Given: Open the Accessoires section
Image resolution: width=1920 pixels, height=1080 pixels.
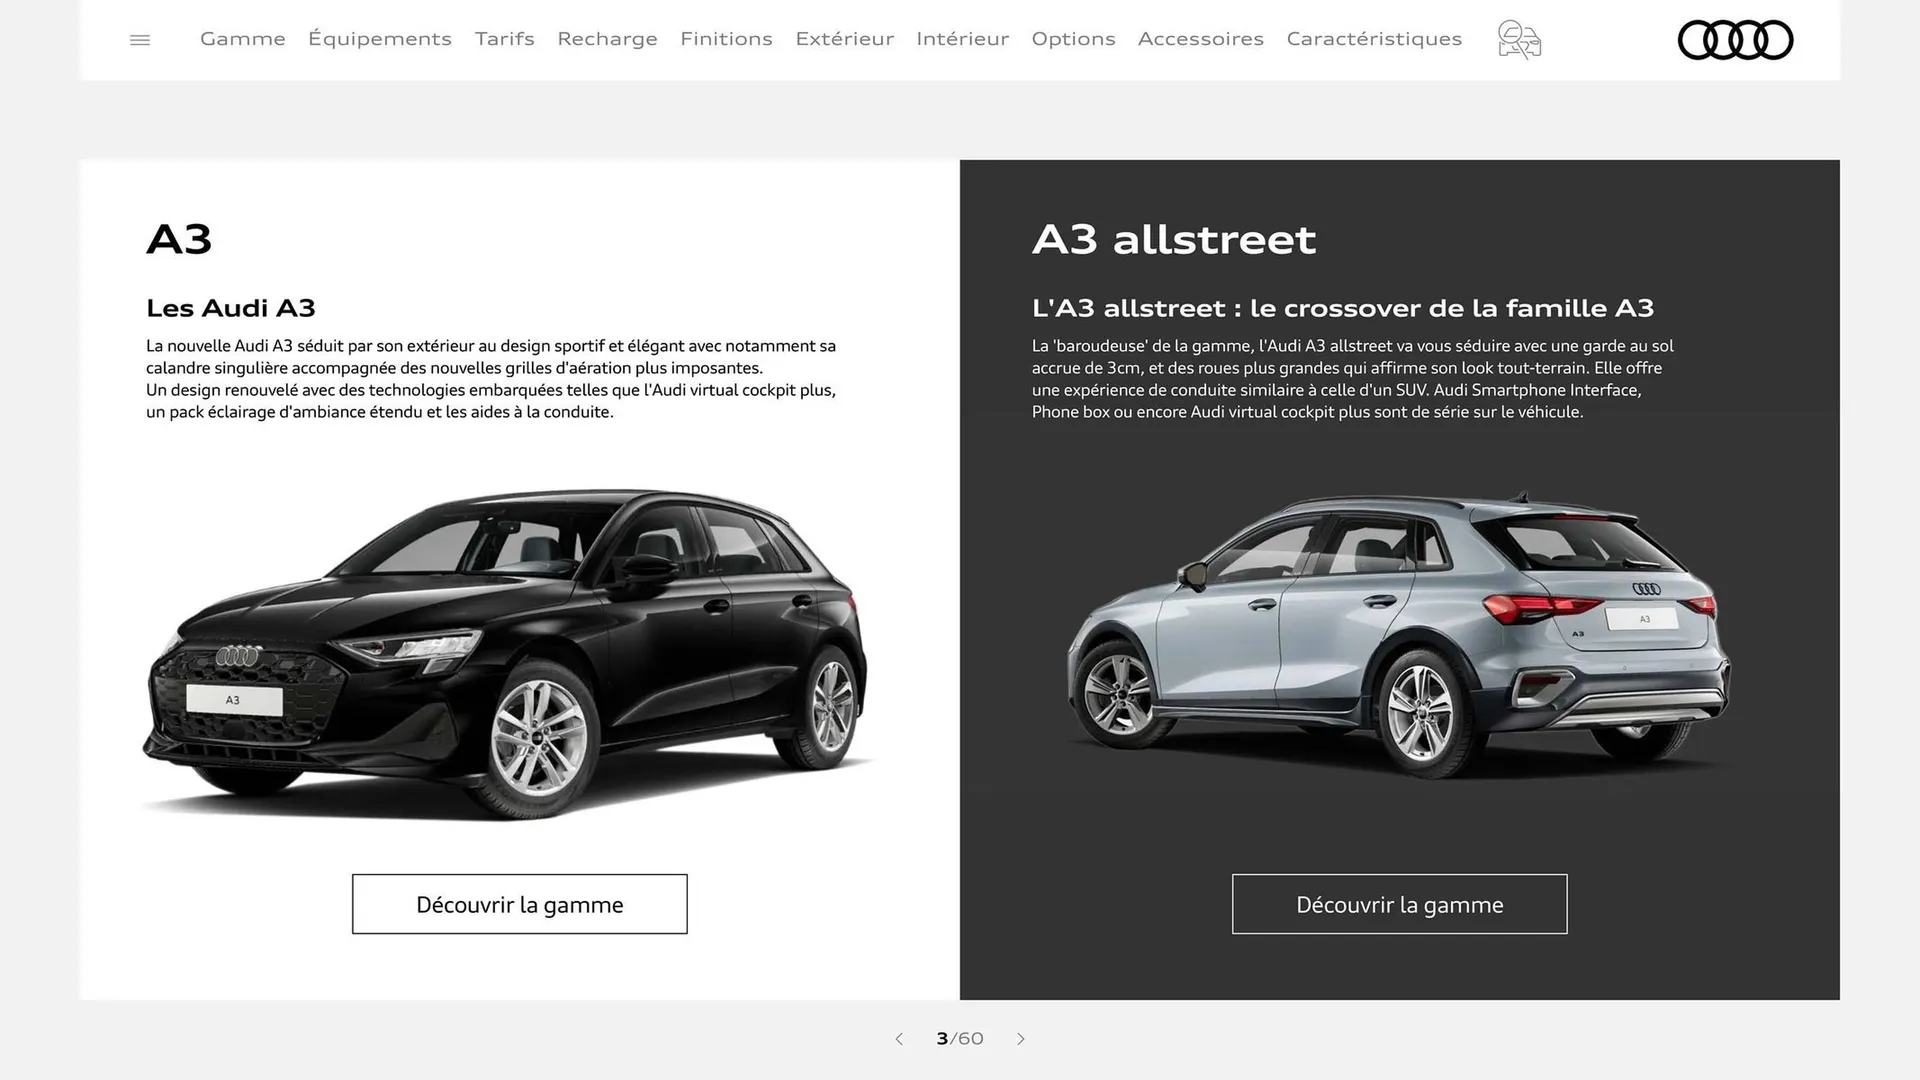Looking at the screenshot, I should click(1200, 39).
